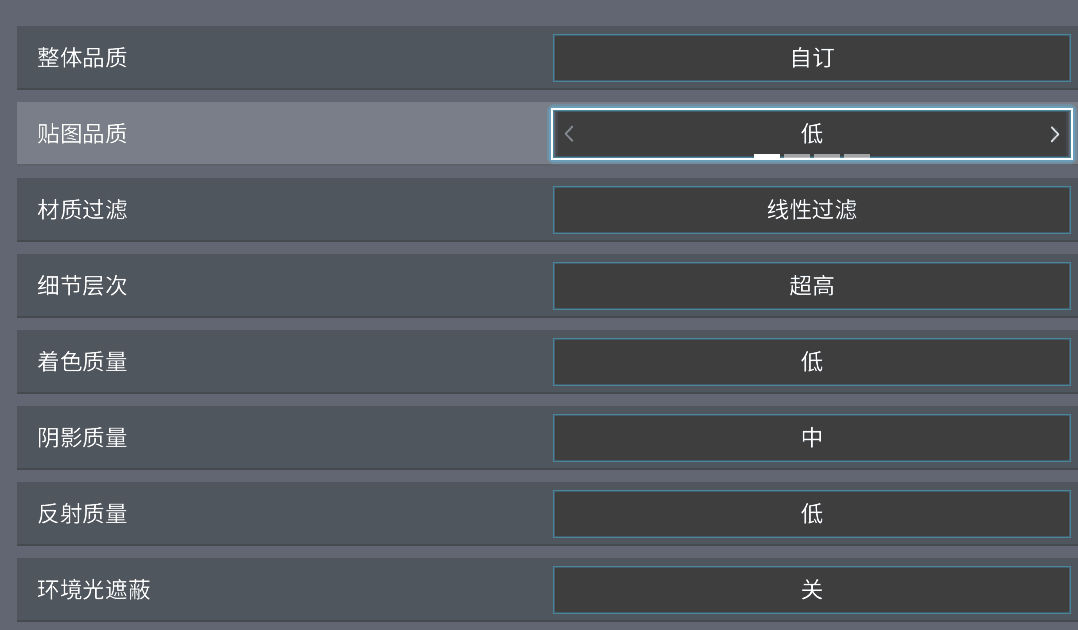Viewport: 1078px width, 630px height.
Task: Select the 反射质量 row label
Action: click(82, 514)
